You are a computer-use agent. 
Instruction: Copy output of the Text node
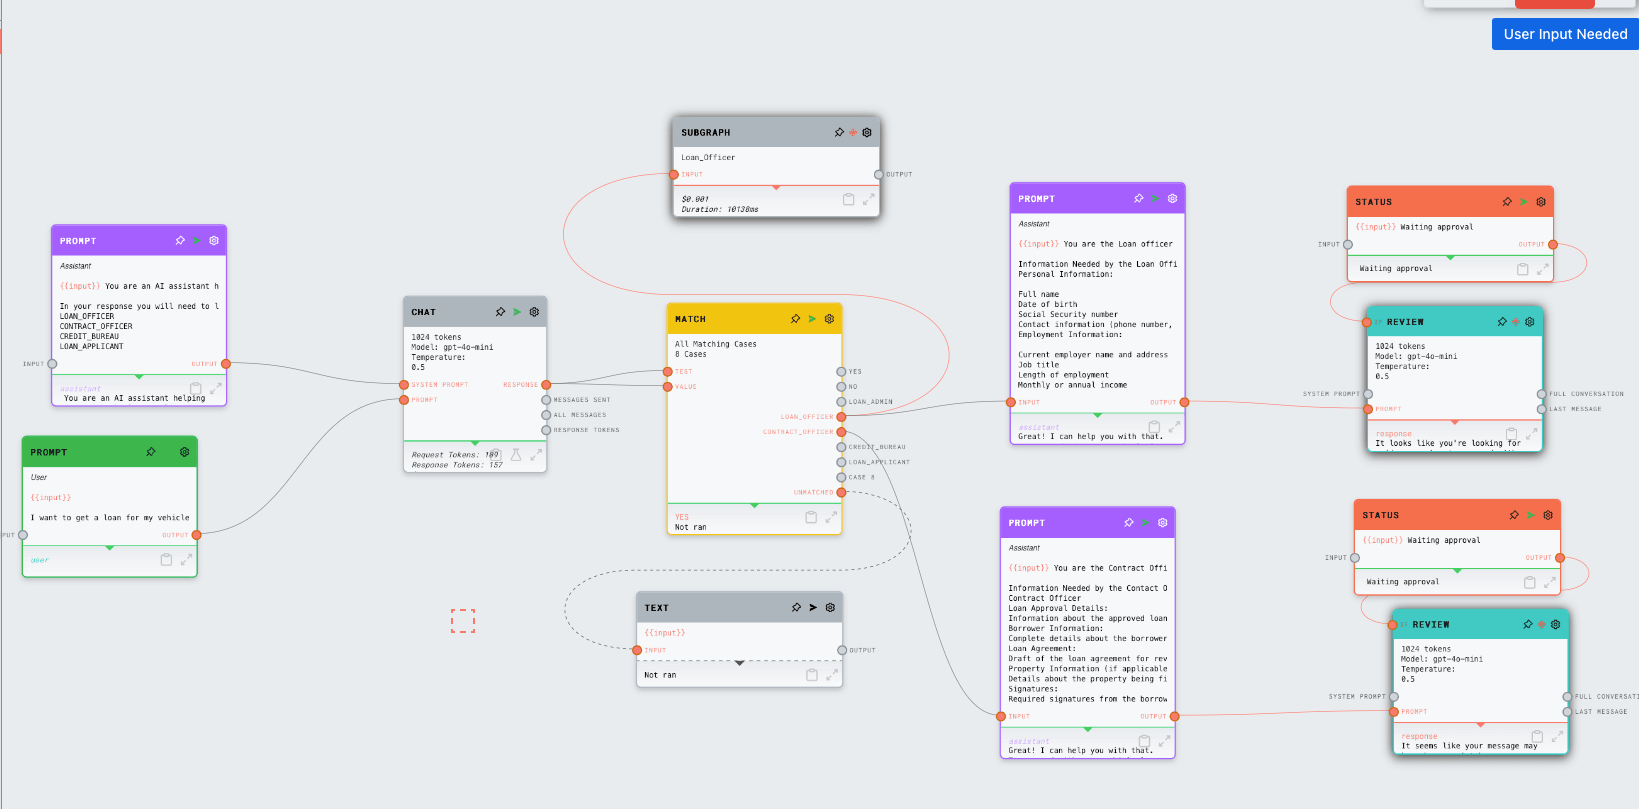[x=812, y=675]
